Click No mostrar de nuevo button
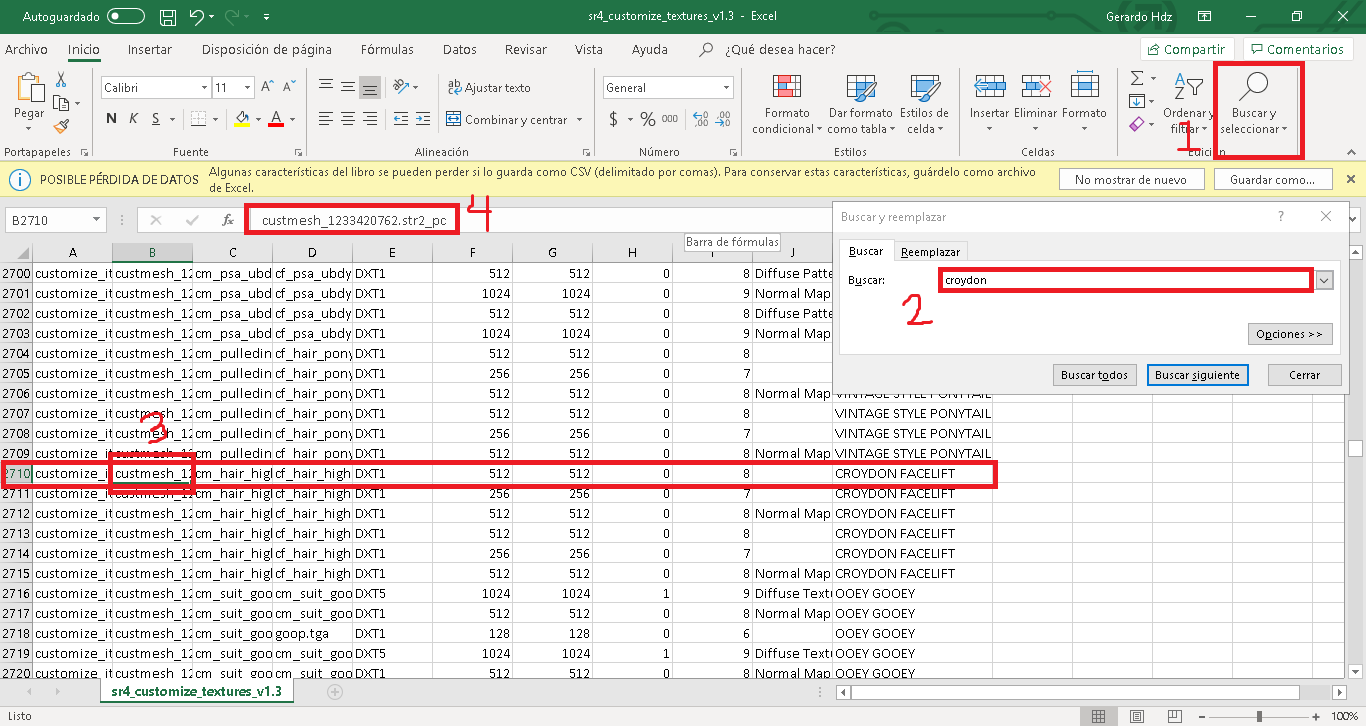The width and height of the screenshot is (1366, 726). point(1130,179)
